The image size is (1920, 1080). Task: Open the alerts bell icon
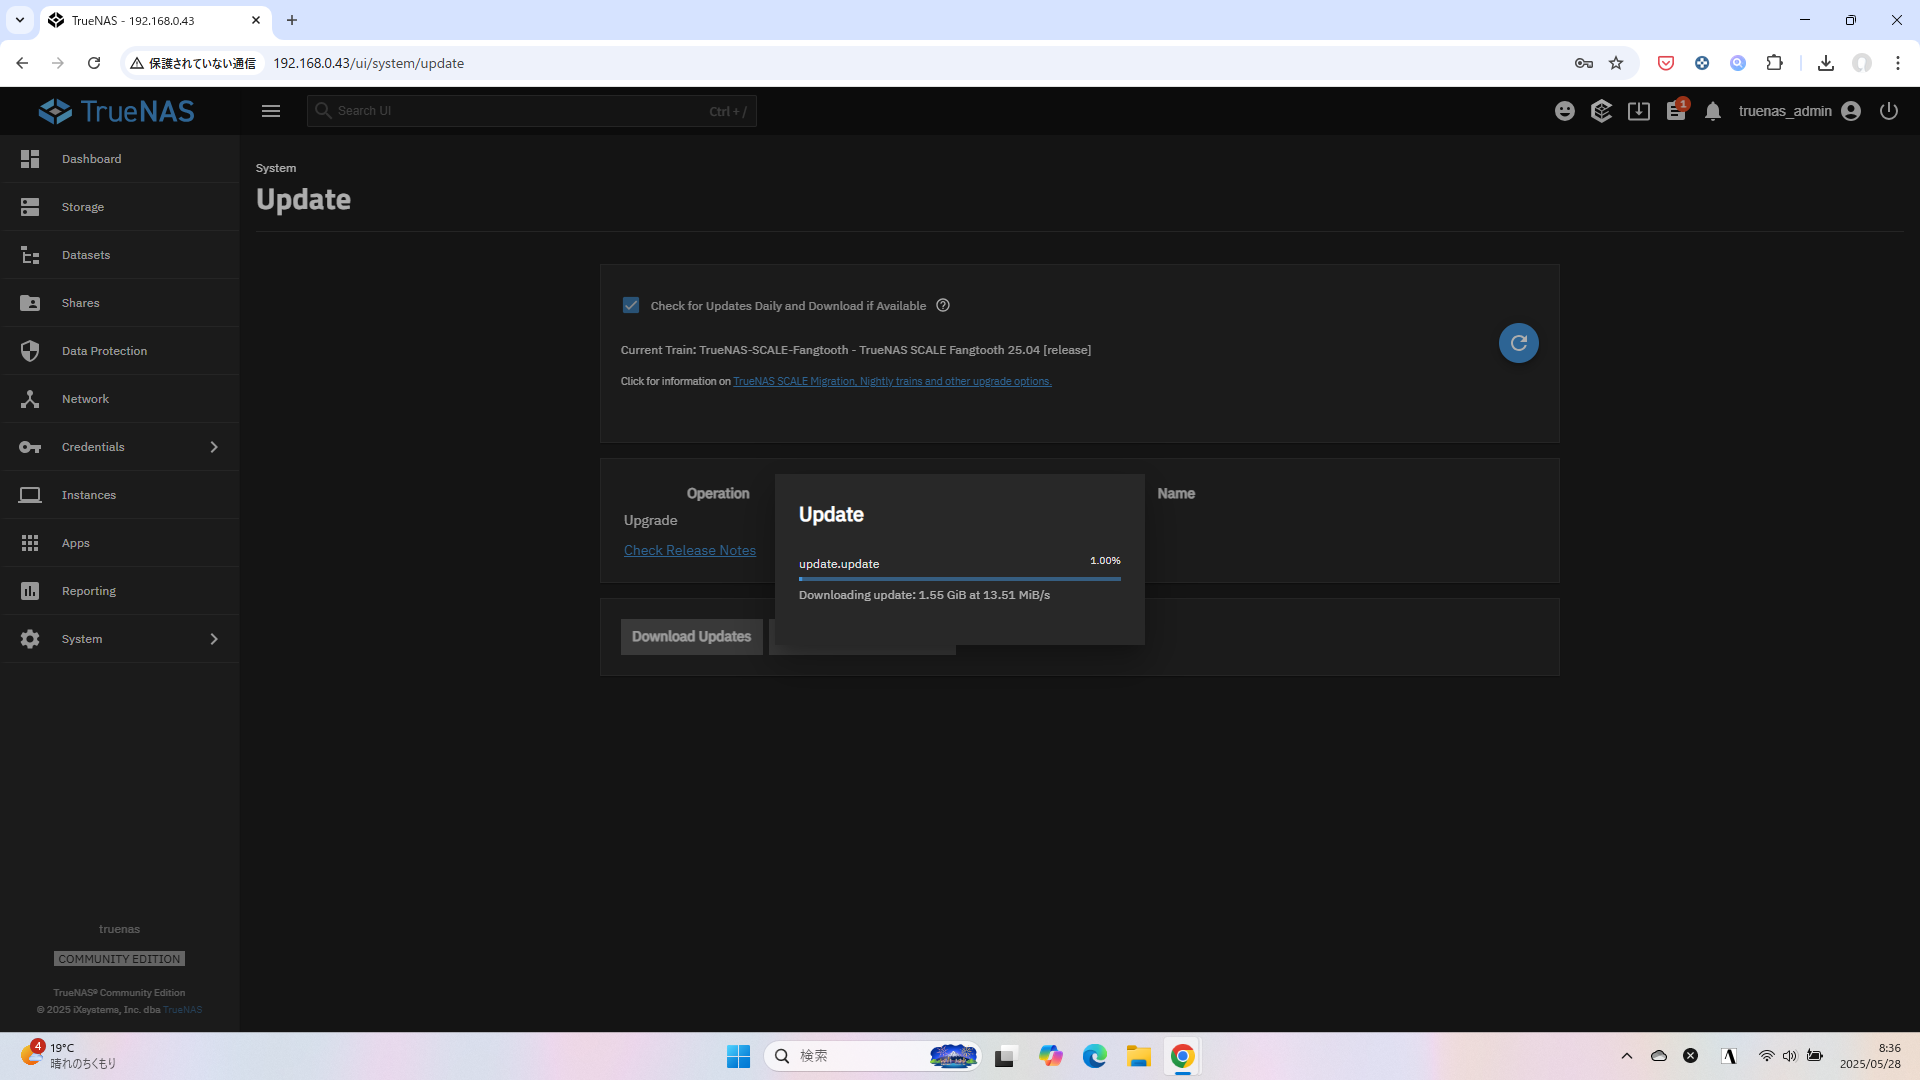(x=1713, y=111)
